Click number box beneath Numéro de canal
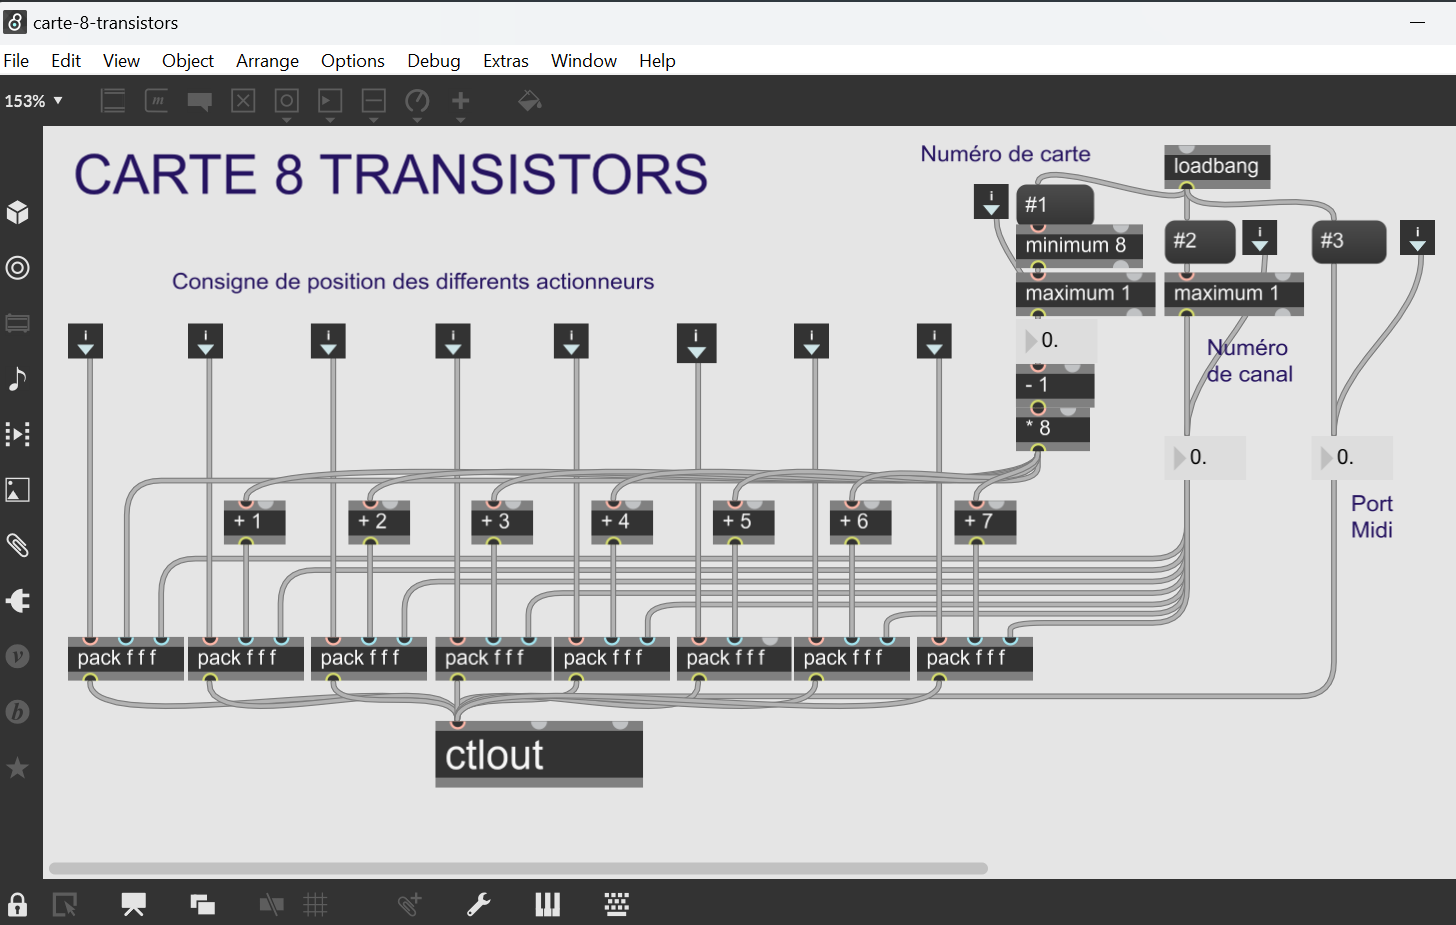This screenshot has width=1456, height=925. 1205,457
